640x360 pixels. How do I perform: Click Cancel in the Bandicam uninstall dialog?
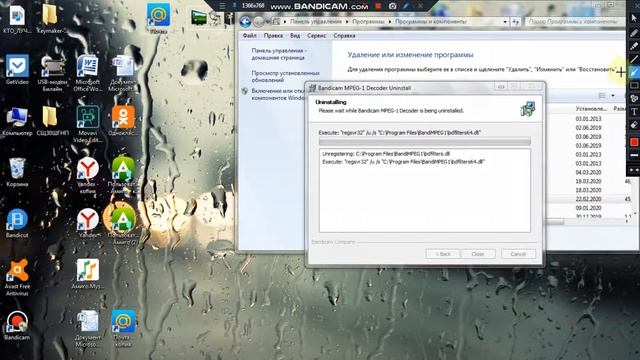[518, 254]
